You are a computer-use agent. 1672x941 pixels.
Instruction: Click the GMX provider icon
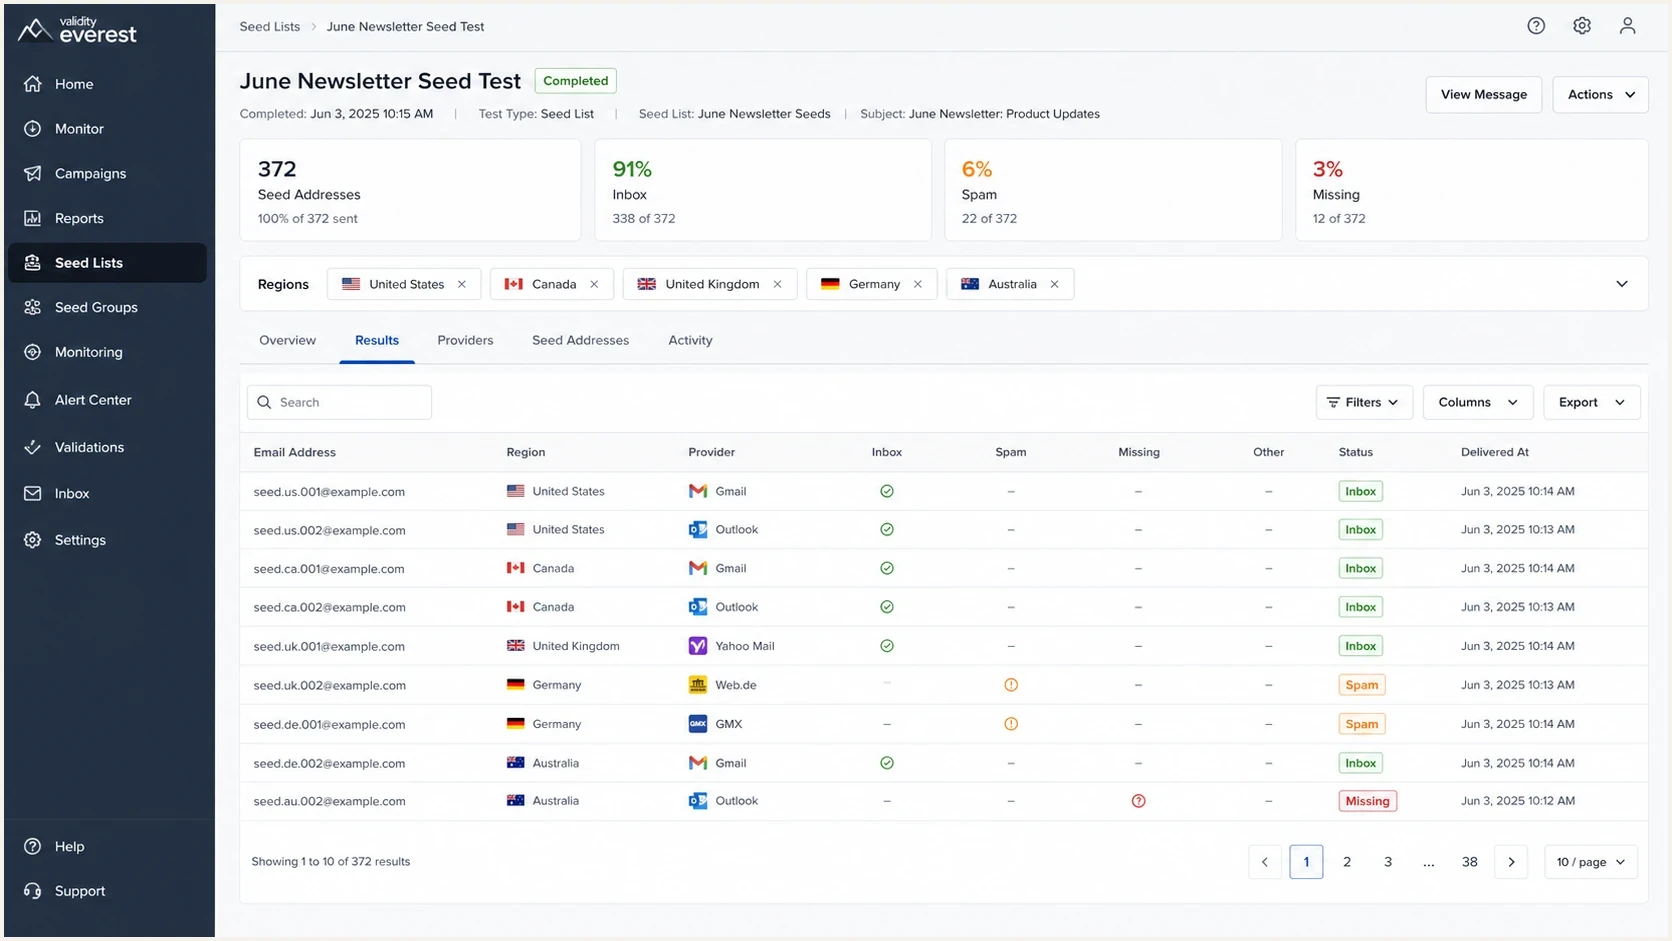pos(698,724)
